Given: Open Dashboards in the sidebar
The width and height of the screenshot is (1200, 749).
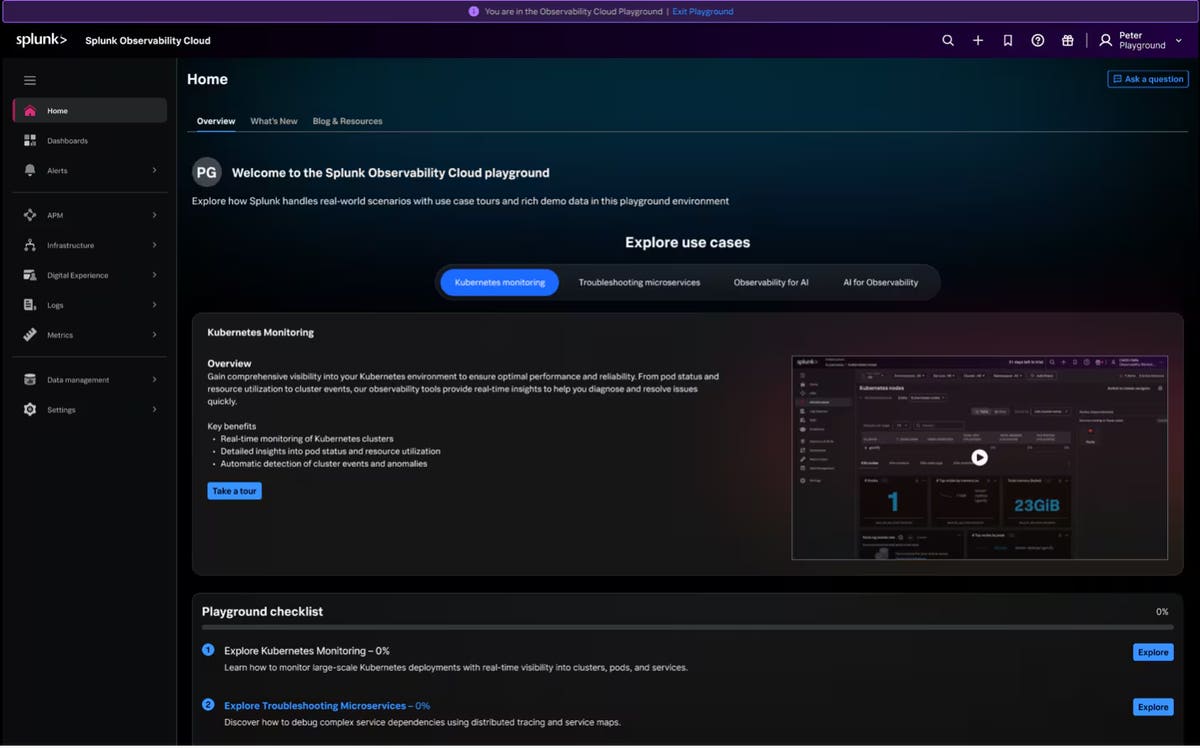Looking at the screenshot, I should (x=90, y=141).
